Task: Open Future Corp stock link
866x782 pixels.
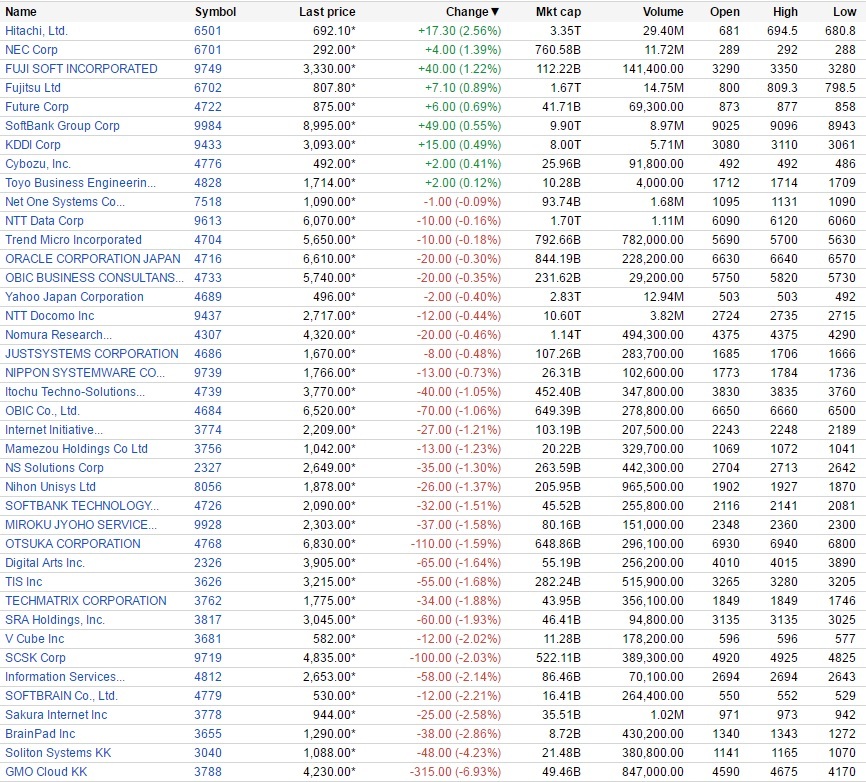Action: (37, 107)
